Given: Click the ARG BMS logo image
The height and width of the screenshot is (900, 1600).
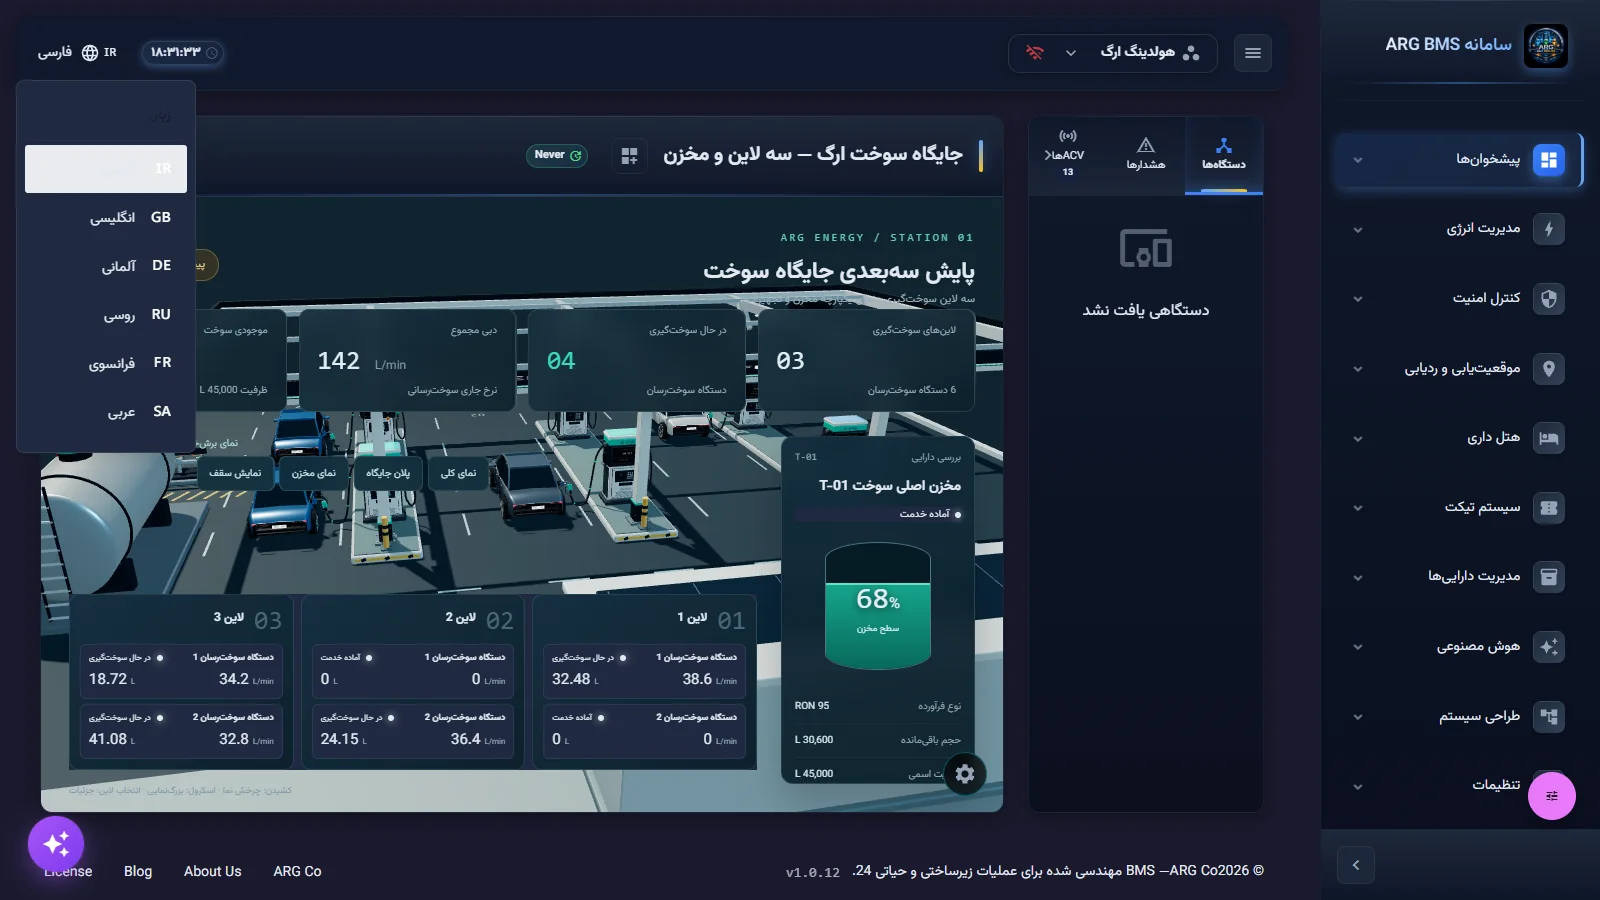Looking at the screenshot, I should (1545, 46).
